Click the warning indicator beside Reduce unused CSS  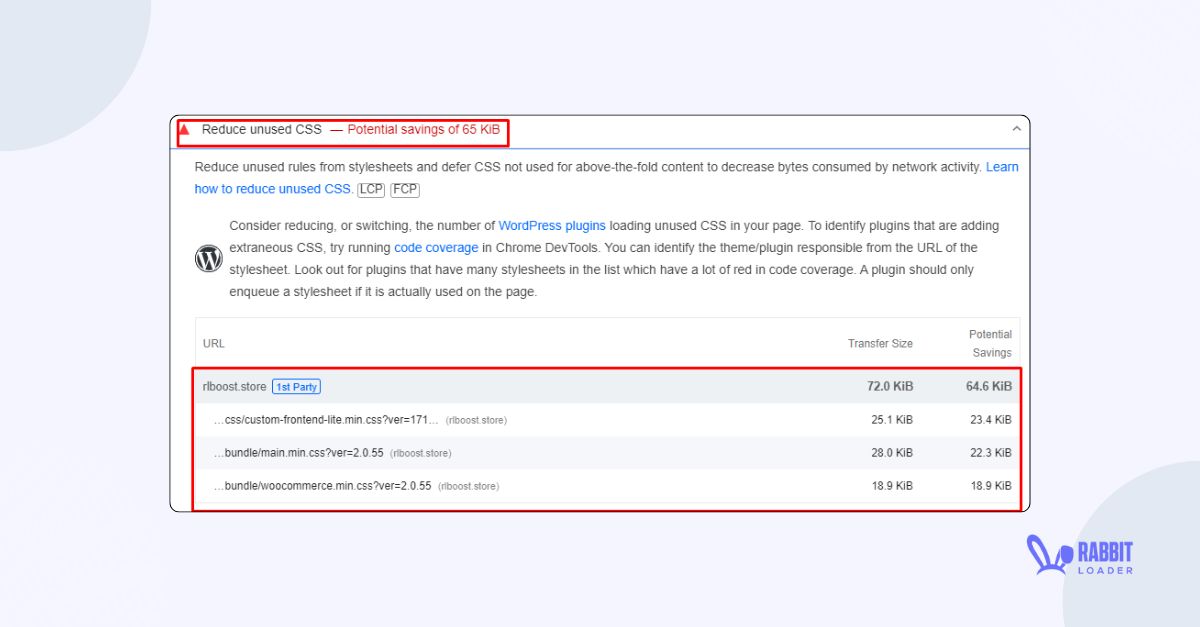pos(185,129)
